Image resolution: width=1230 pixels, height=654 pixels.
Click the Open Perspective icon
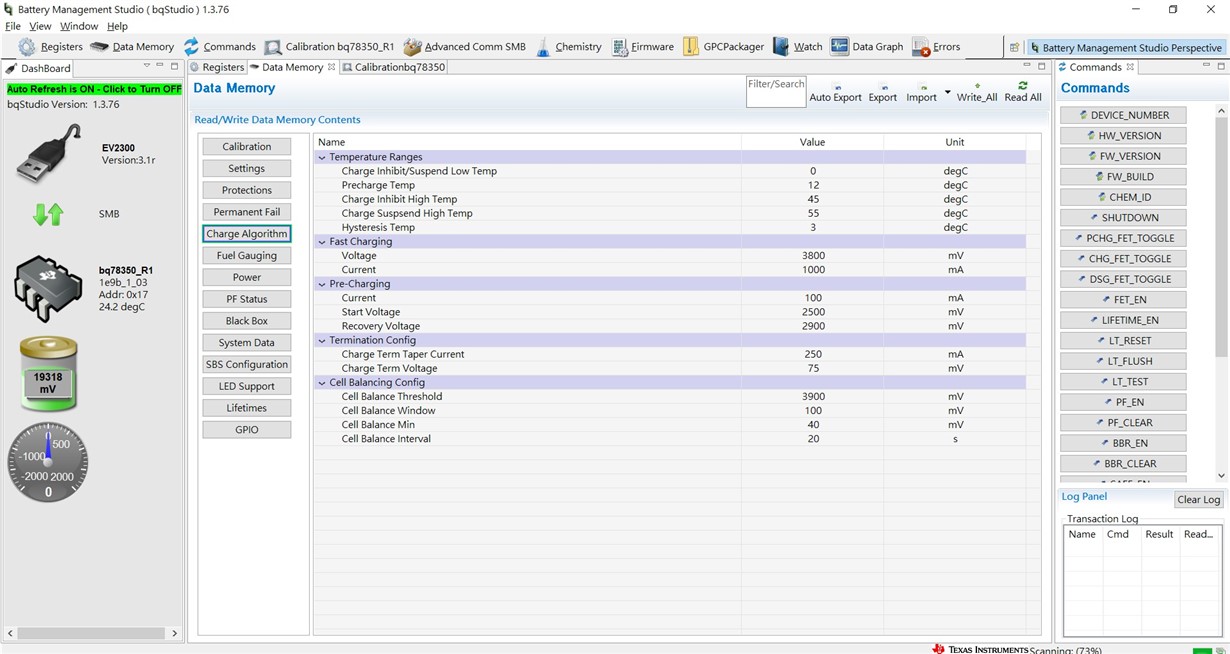(x=1014, y=47)
